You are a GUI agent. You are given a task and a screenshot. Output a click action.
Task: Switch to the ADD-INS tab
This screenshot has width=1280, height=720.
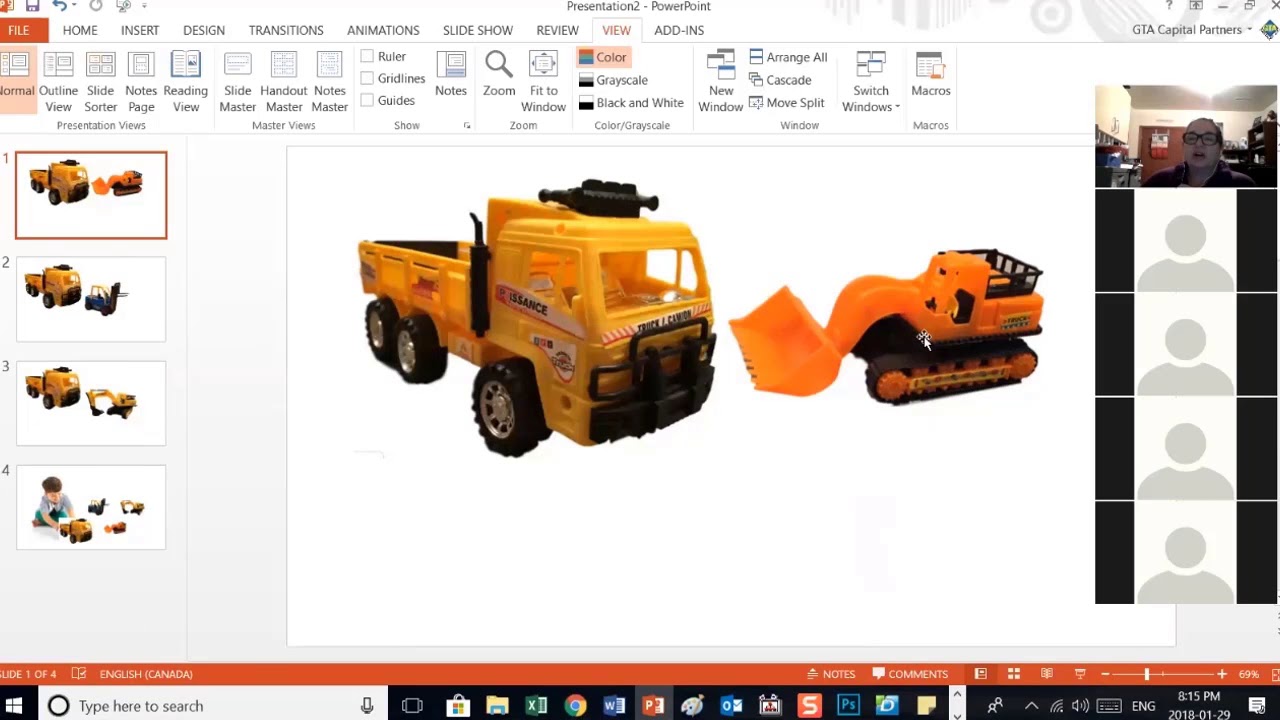(x=679, y=31)
